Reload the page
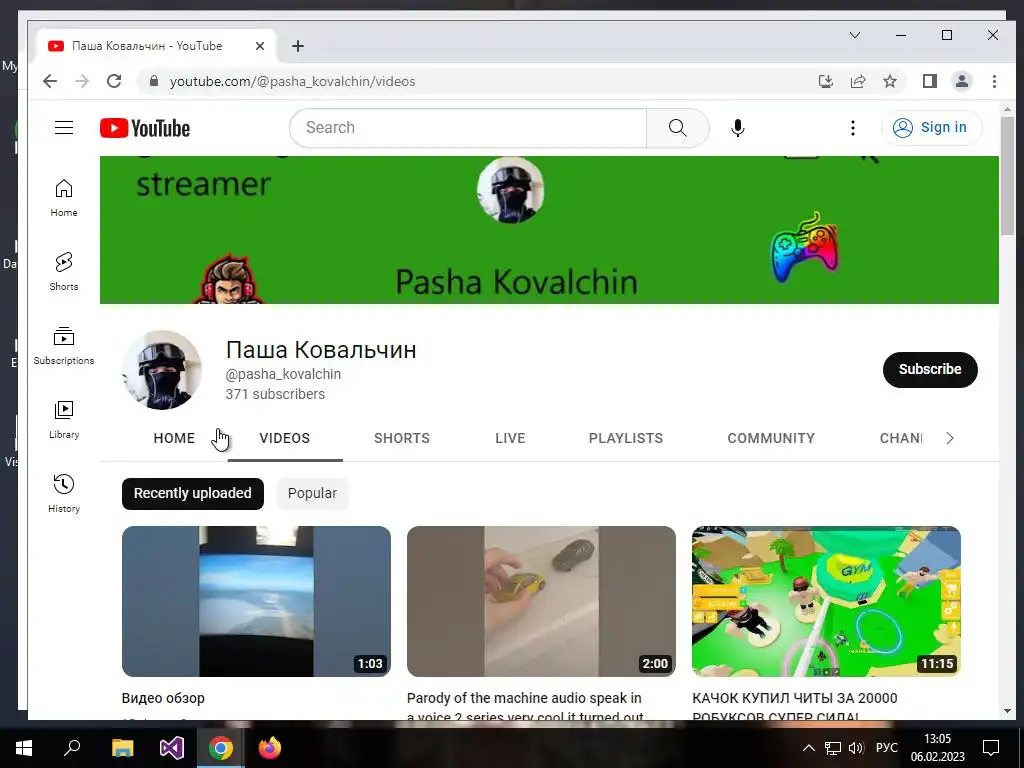1024x768 pixels. 114,81
